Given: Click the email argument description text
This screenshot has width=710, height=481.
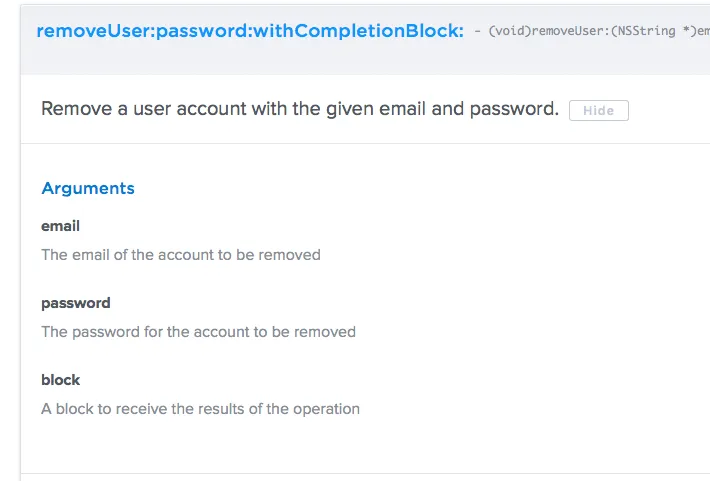Looking at the screenshot, I should pos(180,255).
